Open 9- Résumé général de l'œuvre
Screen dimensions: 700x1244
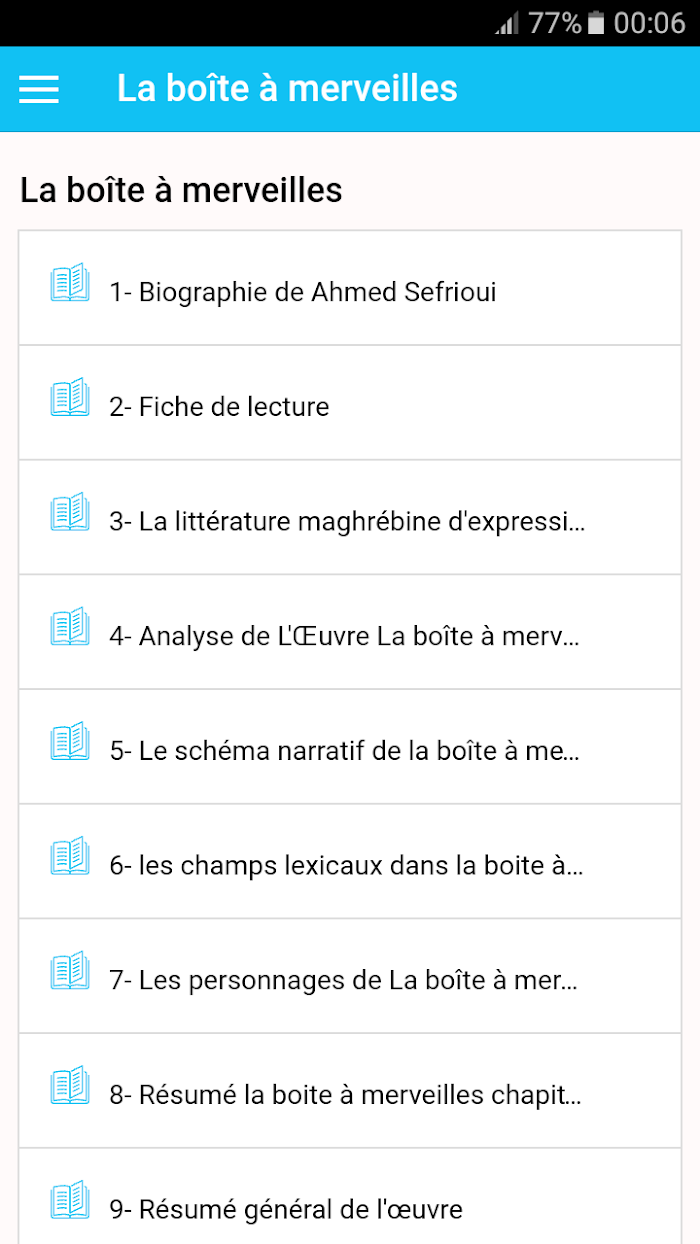point(350,1196)
